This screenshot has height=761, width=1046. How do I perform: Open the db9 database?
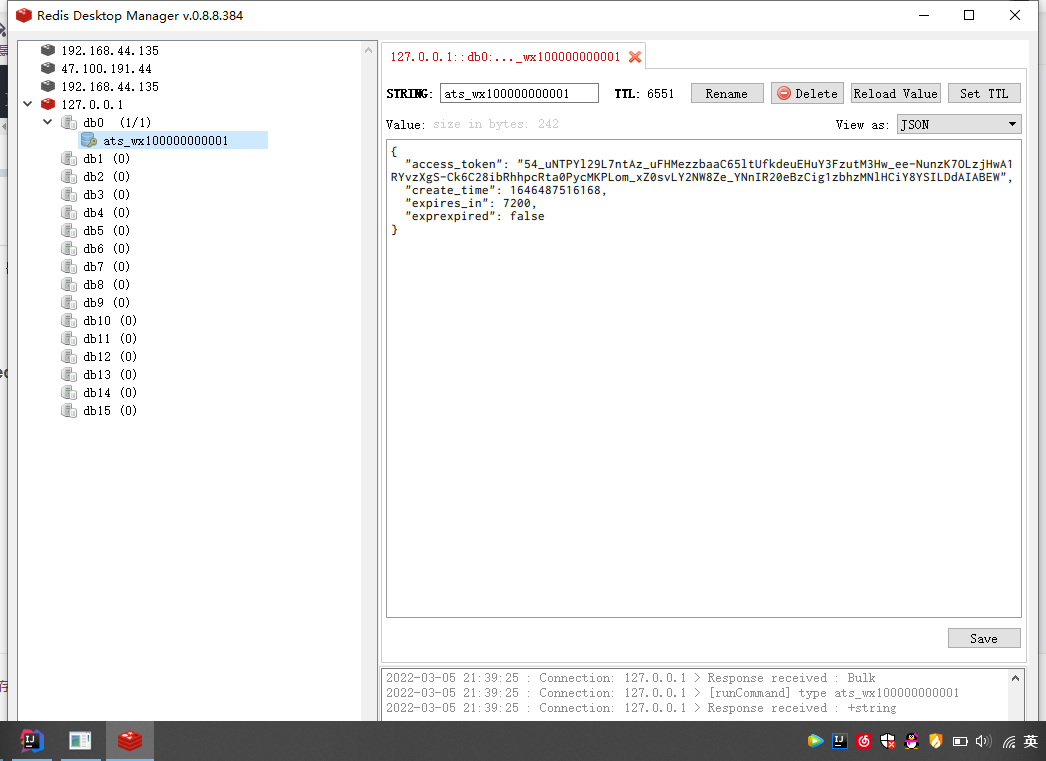(x=106, y=302)
